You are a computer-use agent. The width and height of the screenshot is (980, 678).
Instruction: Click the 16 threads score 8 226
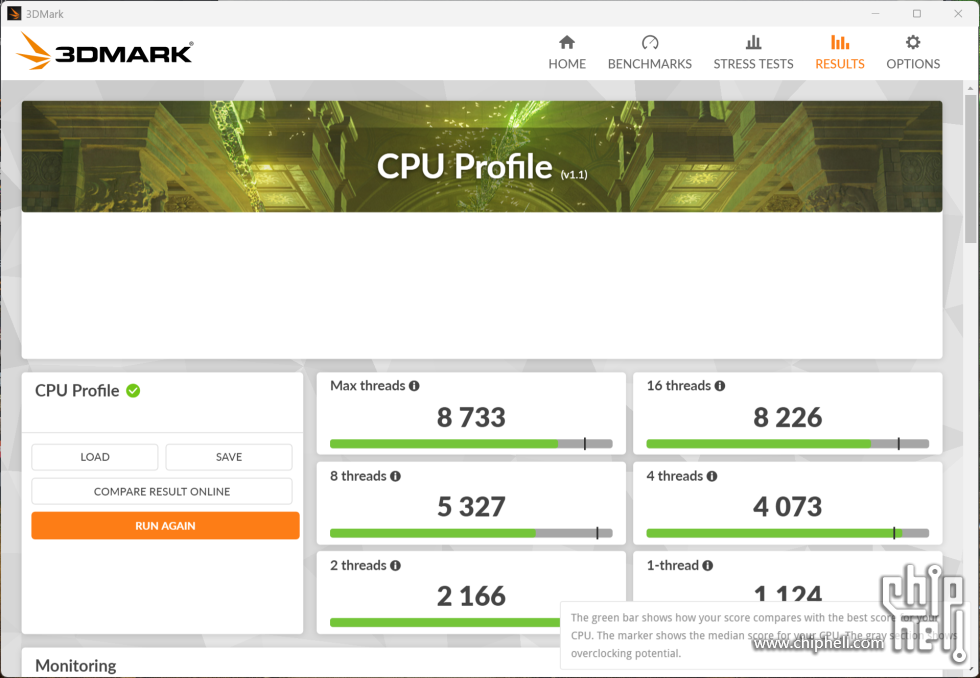point(788,417)
